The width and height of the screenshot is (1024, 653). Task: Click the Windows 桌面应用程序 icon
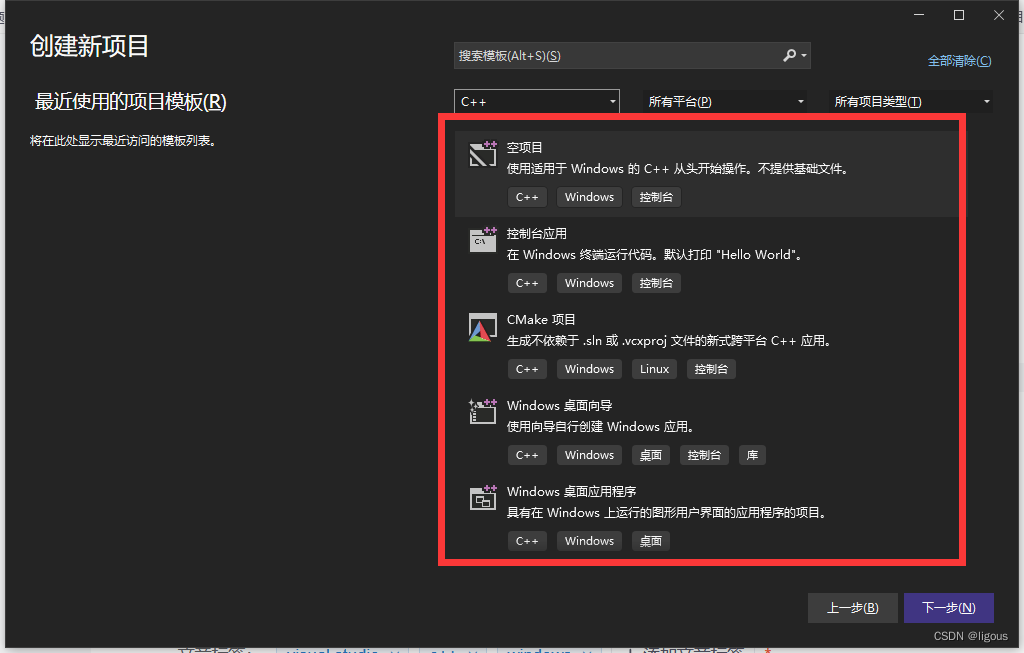[483, 498]
